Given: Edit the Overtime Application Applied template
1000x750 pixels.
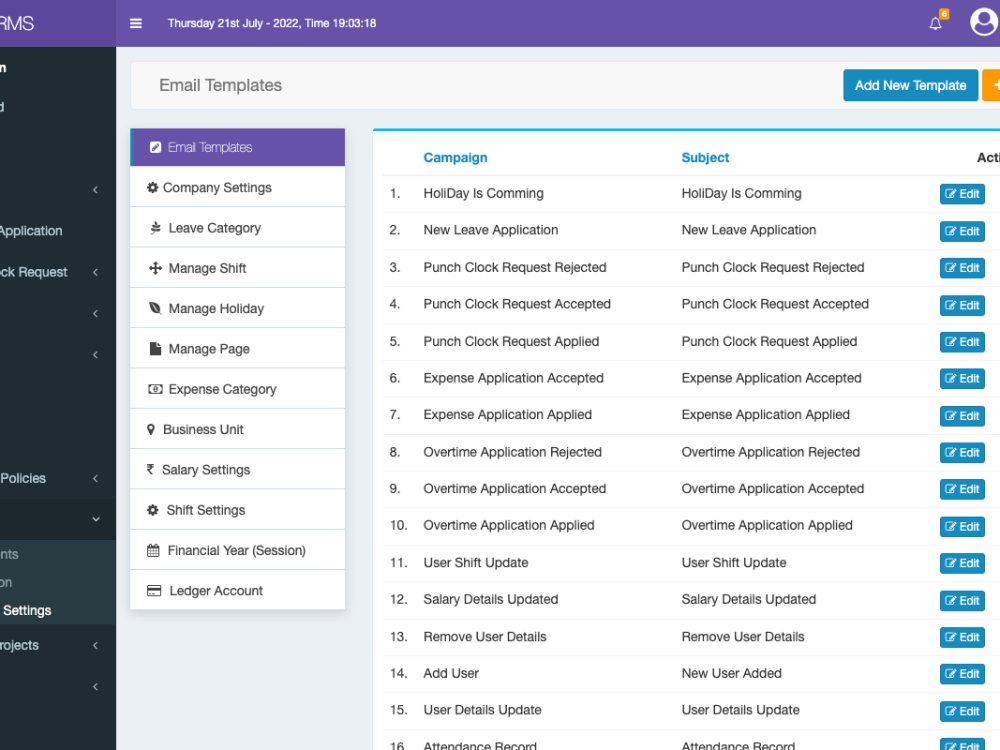Looking at the screenshot, I should coord(962,527).
